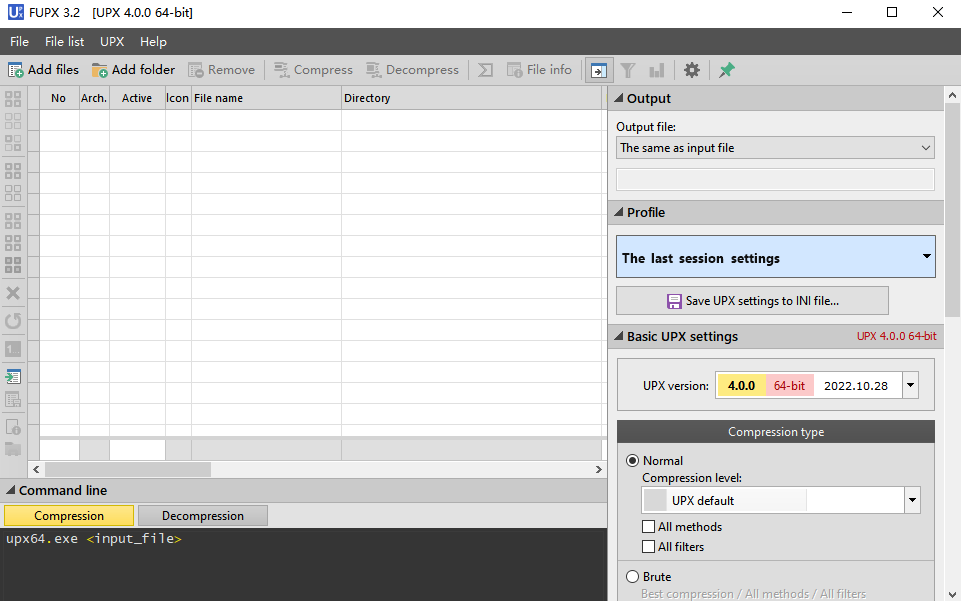Click the green-arrow list sidebar icon
Image resolution: width=961 pixels, height=601 pixels.
[x=13, y=376]
